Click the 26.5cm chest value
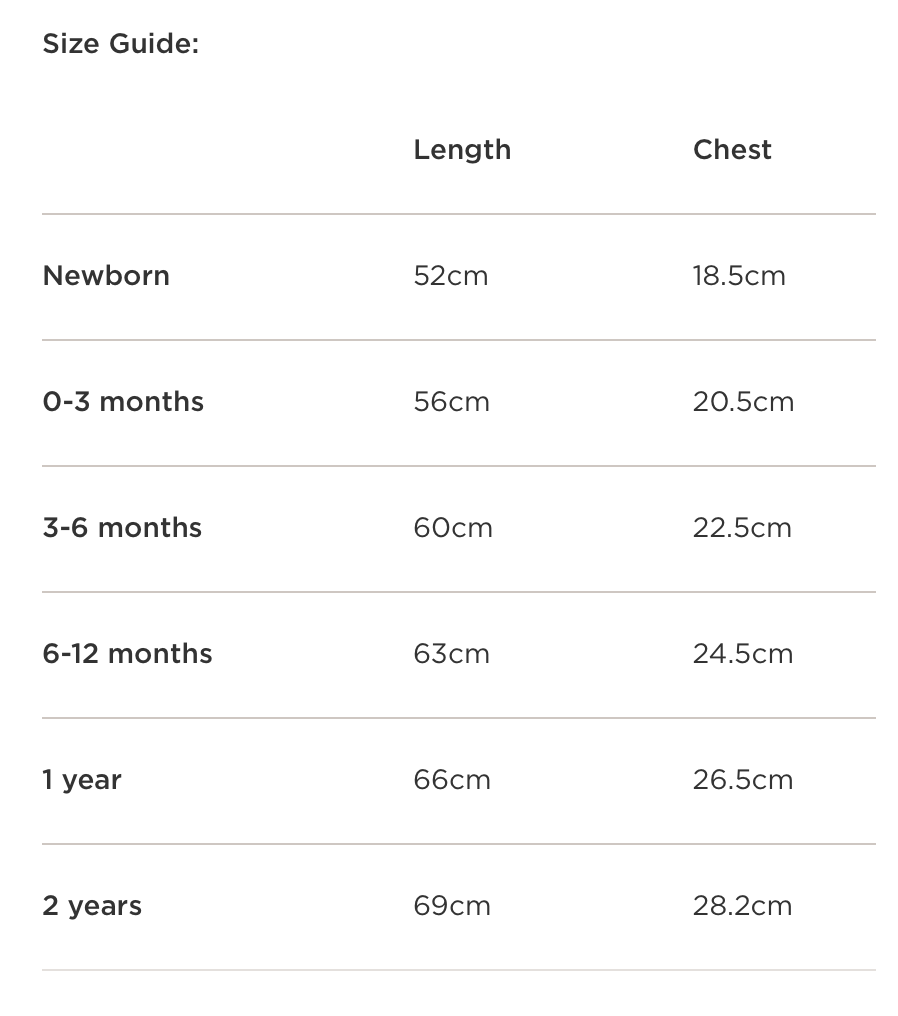 (x=743, y=780)
